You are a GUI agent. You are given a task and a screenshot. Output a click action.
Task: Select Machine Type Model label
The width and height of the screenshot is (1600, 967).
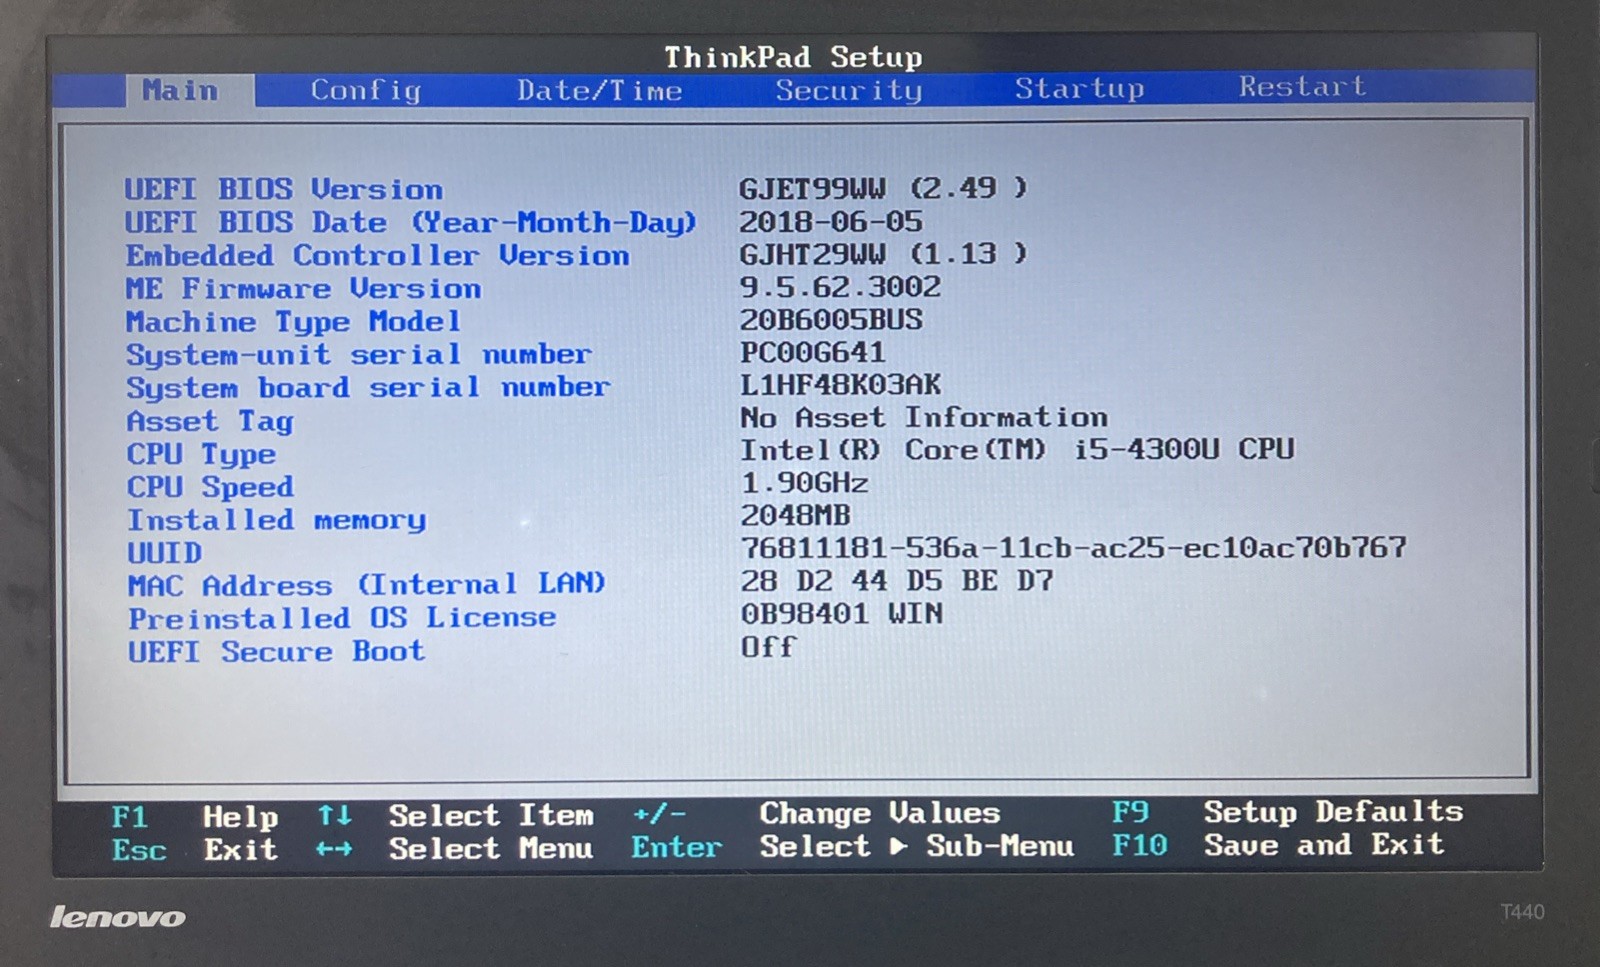294,322
